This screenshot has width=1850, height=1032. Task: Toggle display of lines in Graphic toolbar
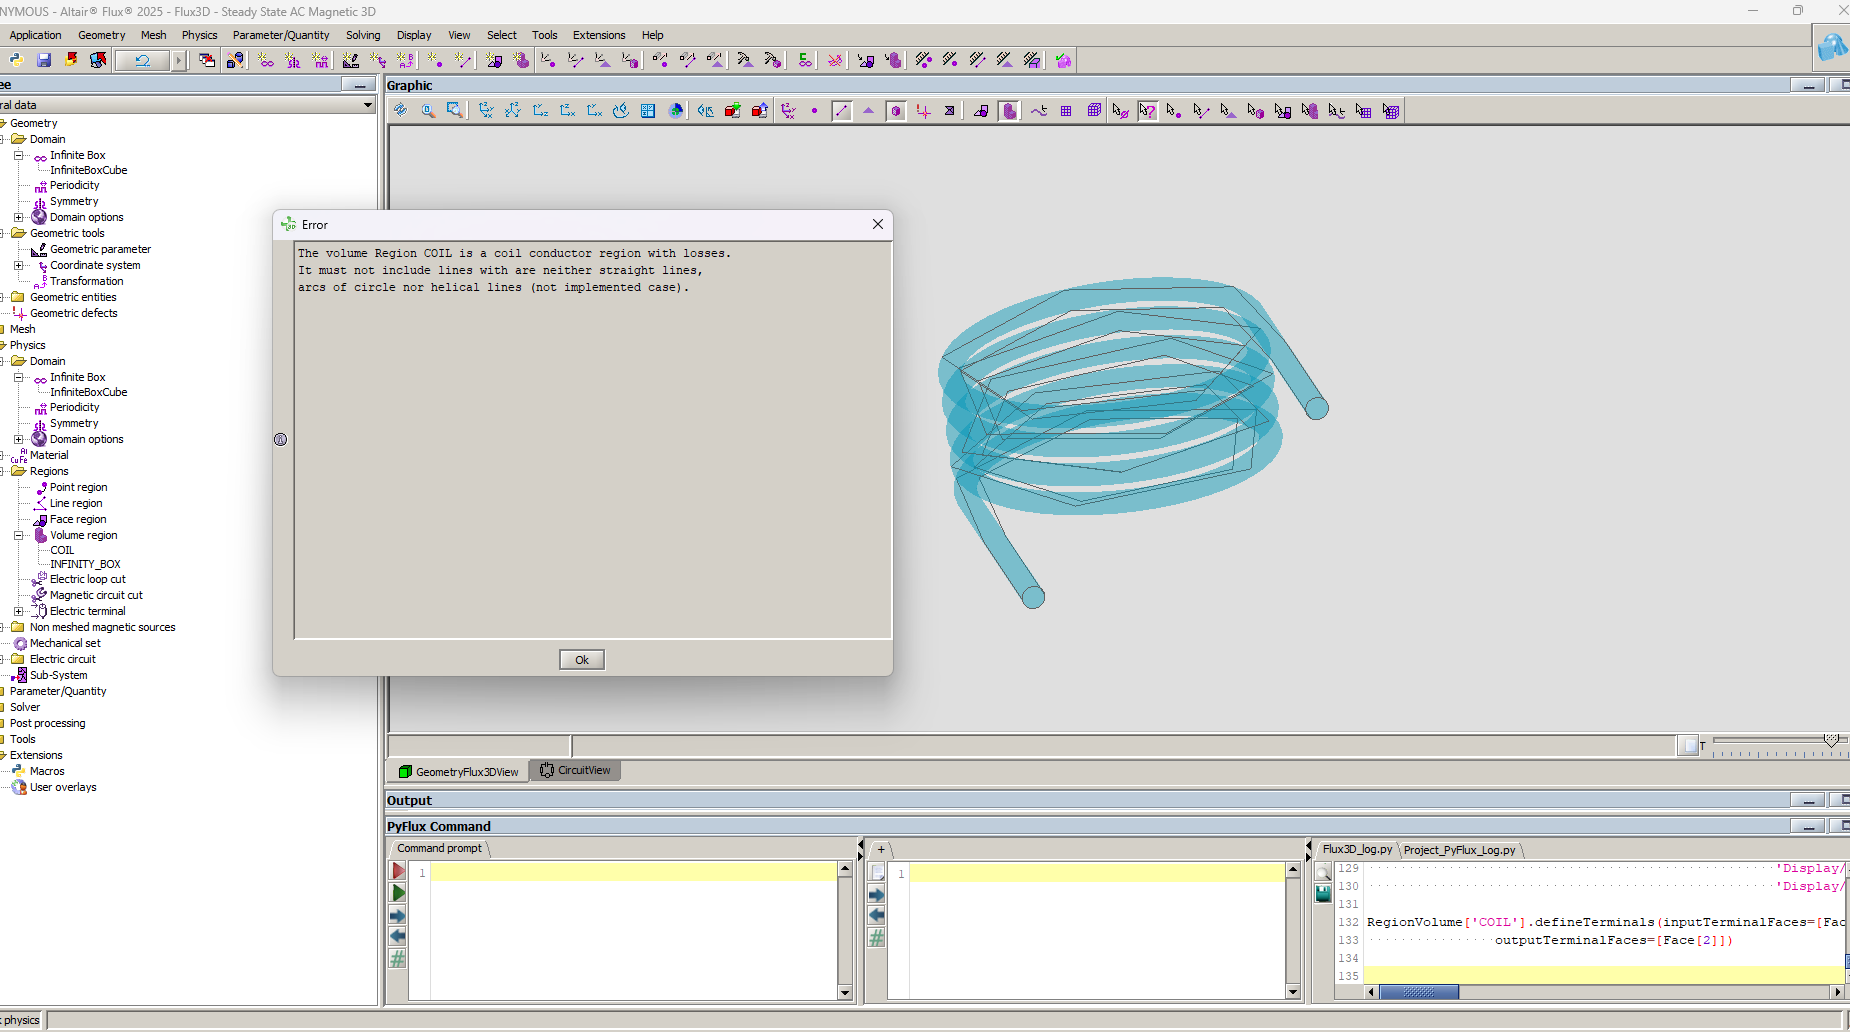pos(842,110)
